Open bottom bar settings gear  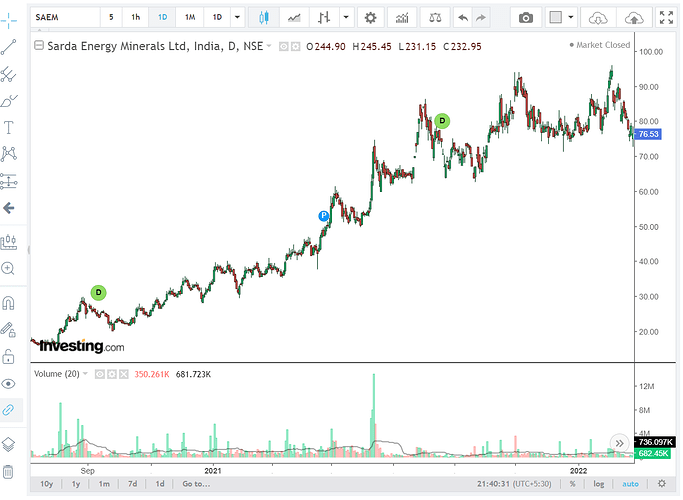click(x=662, y=484)
